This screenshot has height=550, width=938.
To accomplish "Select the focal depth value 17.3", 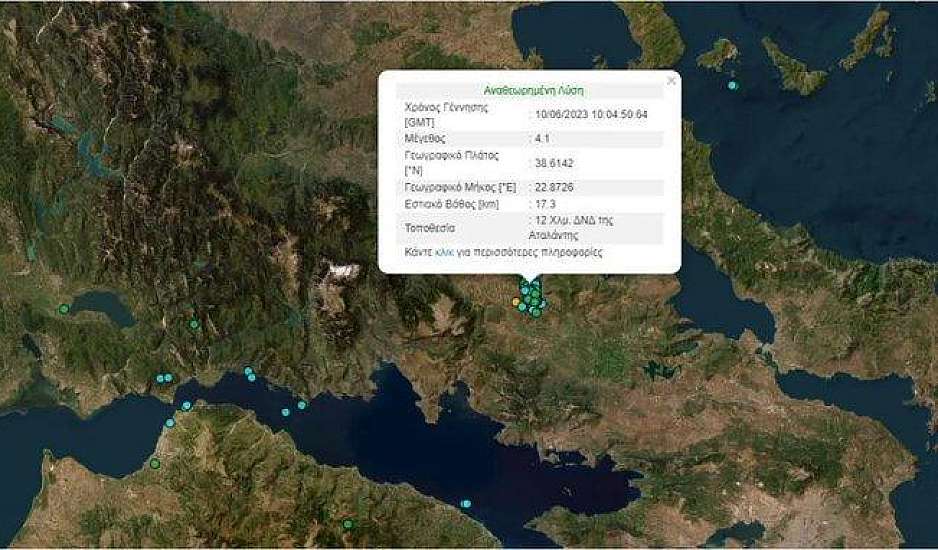I will [x=545, y=204].
